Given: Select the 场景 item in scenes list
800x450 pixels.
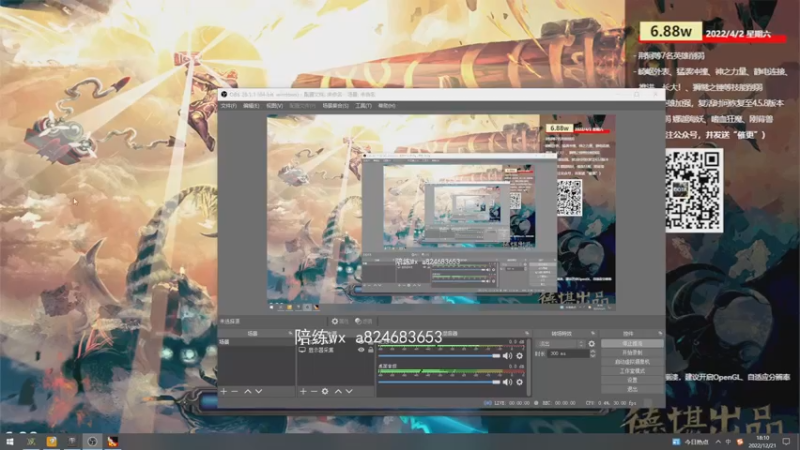Looking at the screenshot, I should coord(257,342).
